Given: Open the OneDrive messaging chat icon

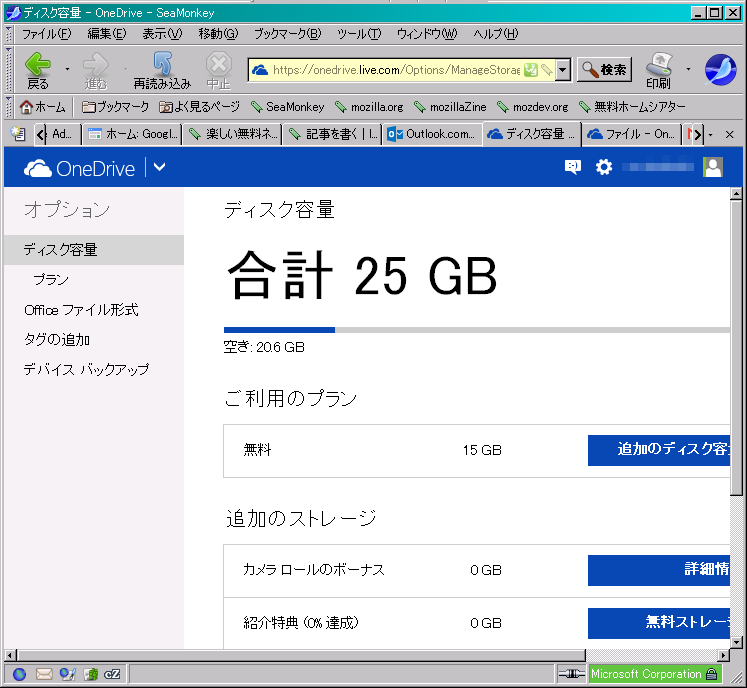Looking at the screenshot, I should [573, 167].
